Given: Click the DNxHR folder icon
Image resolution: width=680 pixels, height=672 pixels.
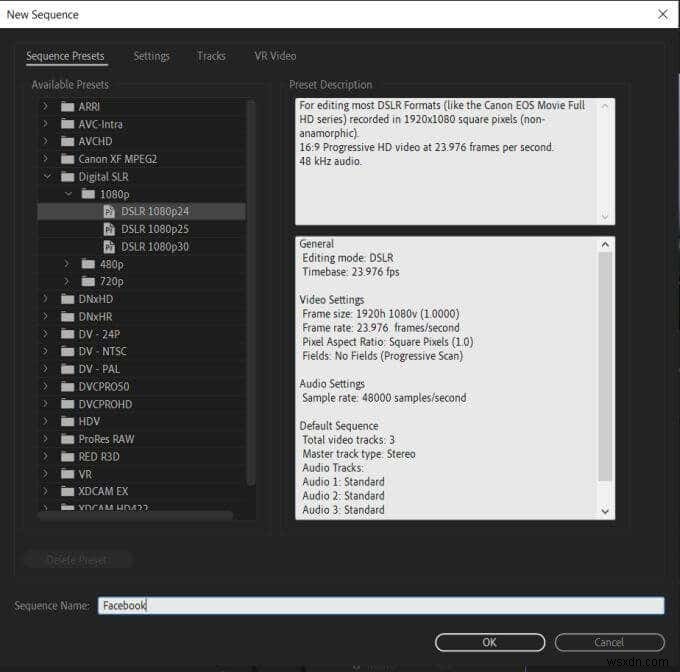Looking at the screenshot, I should click(x=67, y=317).
